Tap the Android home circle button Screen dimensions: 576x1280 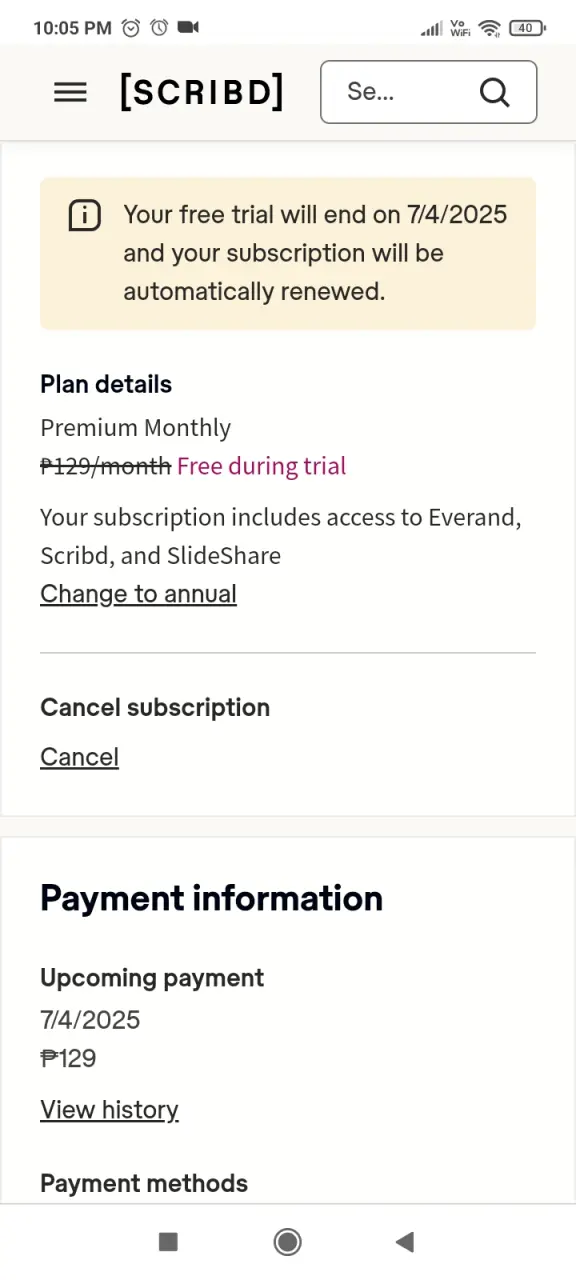click(x=288, y=1242)
